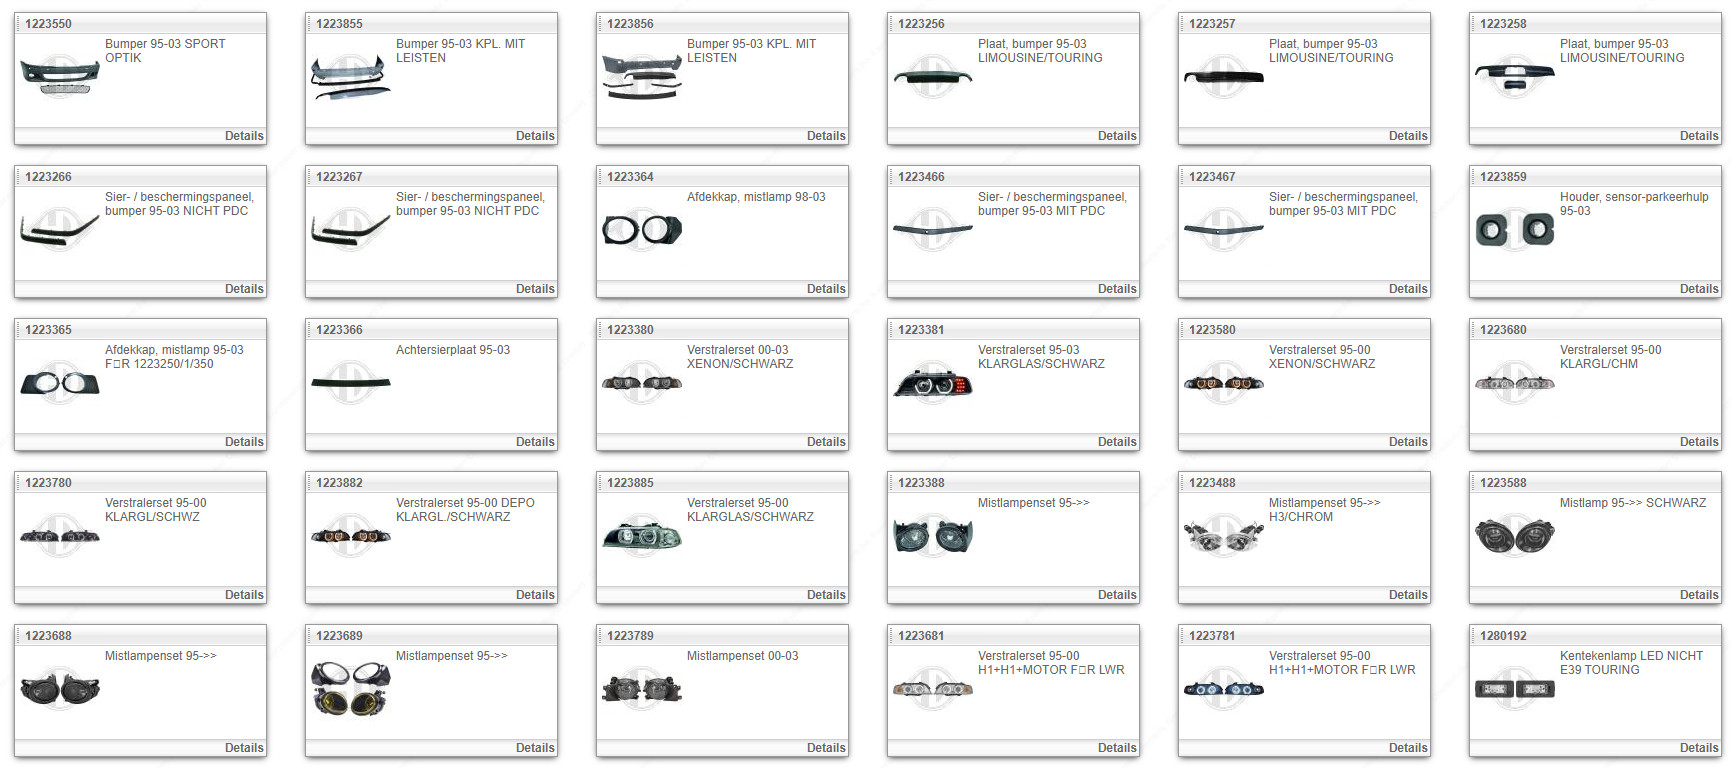Open Details for product 1223466
The height and width of the screenshot is (768, 1731).
click(x=1117, y=289)
